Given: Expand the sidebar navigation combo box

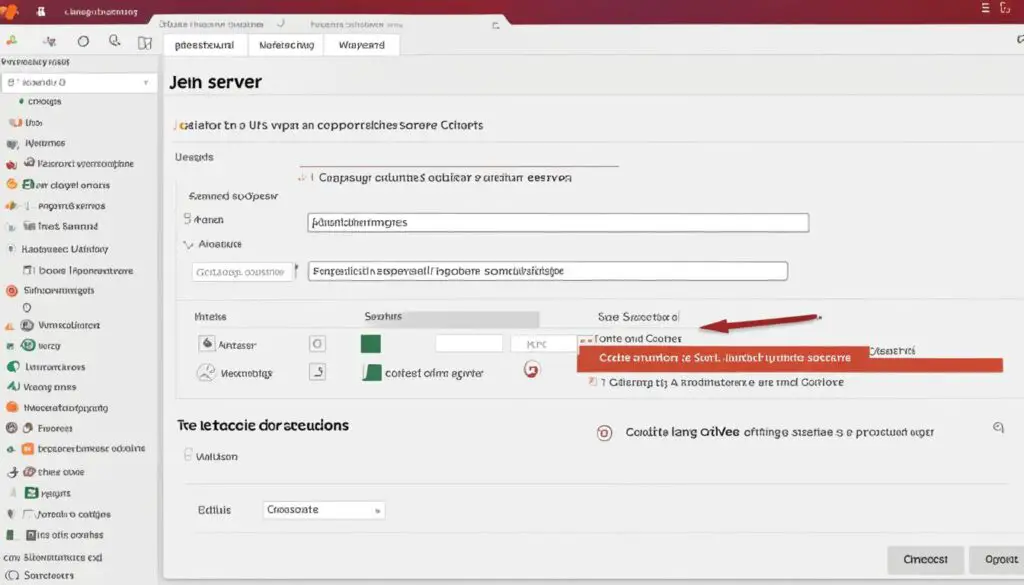Looking at the screenshot, I should pyautogui.click(x=80, y=81).
